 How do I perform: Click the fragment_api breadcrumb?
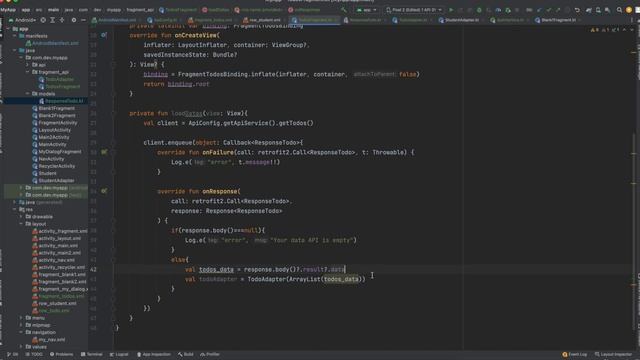tap(140, 10)
